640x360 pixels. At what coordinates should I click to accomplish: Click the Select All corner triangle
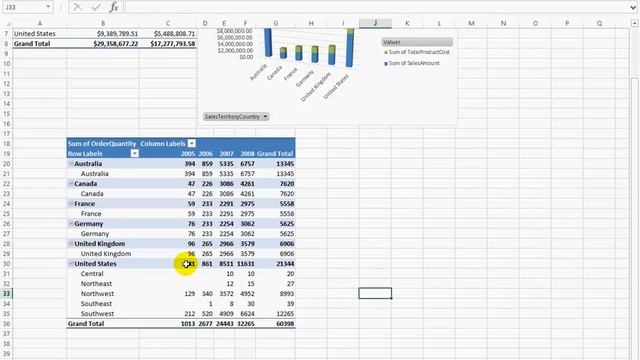(7, 23)
